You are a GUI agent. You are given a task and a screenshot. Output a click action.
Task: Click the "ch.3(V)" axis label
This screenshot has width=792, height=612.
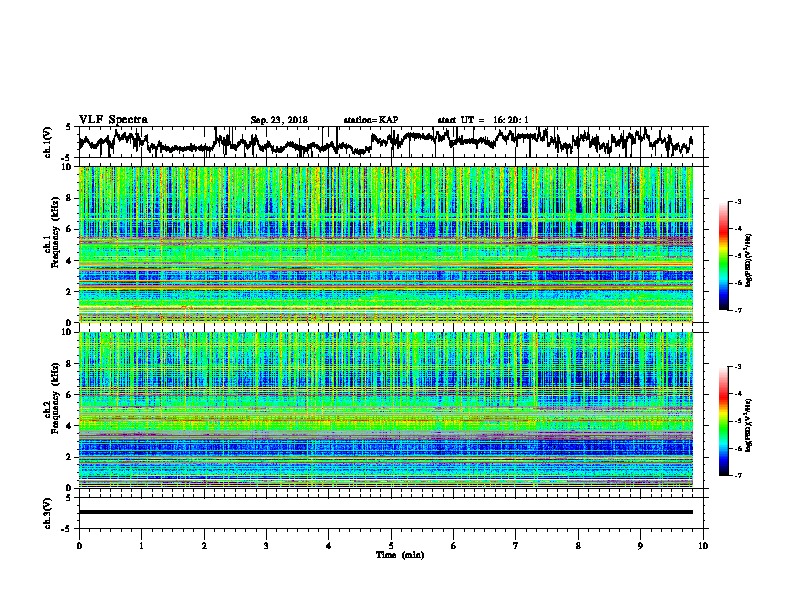click(x=48, y=513)
